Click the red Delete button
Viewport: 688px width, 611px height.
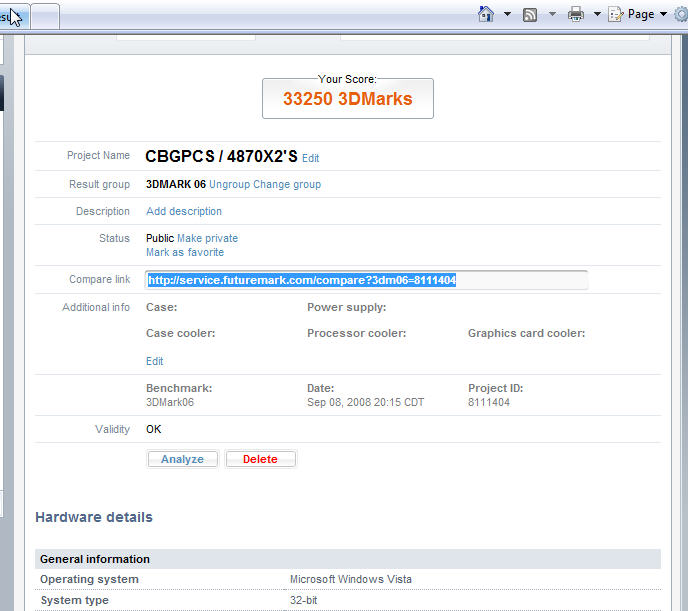260,459
